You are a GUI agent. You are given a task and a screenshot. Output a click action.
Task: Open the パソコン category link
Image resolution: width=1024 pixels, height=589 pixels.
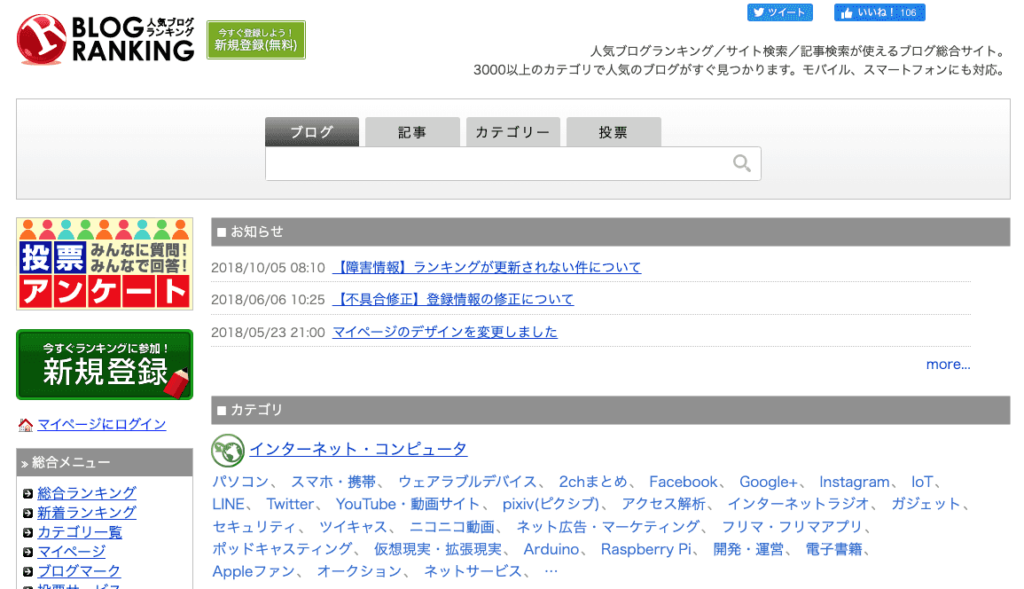tap(240, 482)
